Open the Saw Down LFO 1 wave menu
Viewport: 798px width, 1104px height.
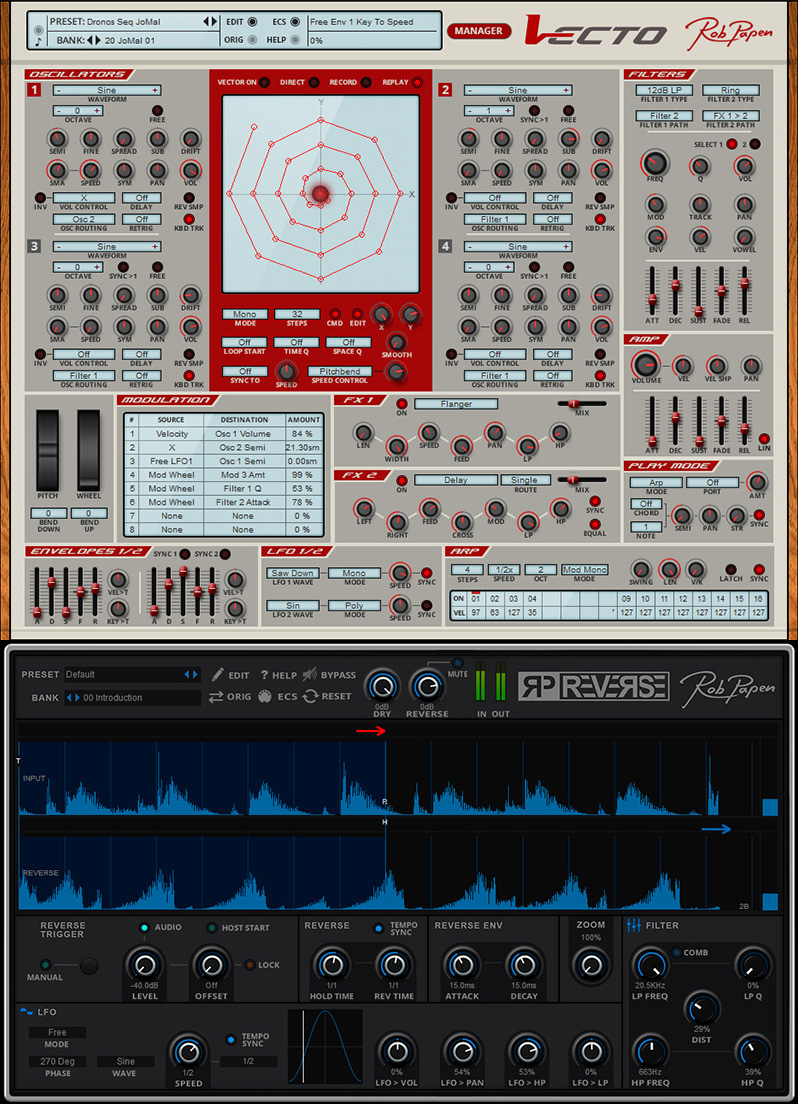[293, 573]
